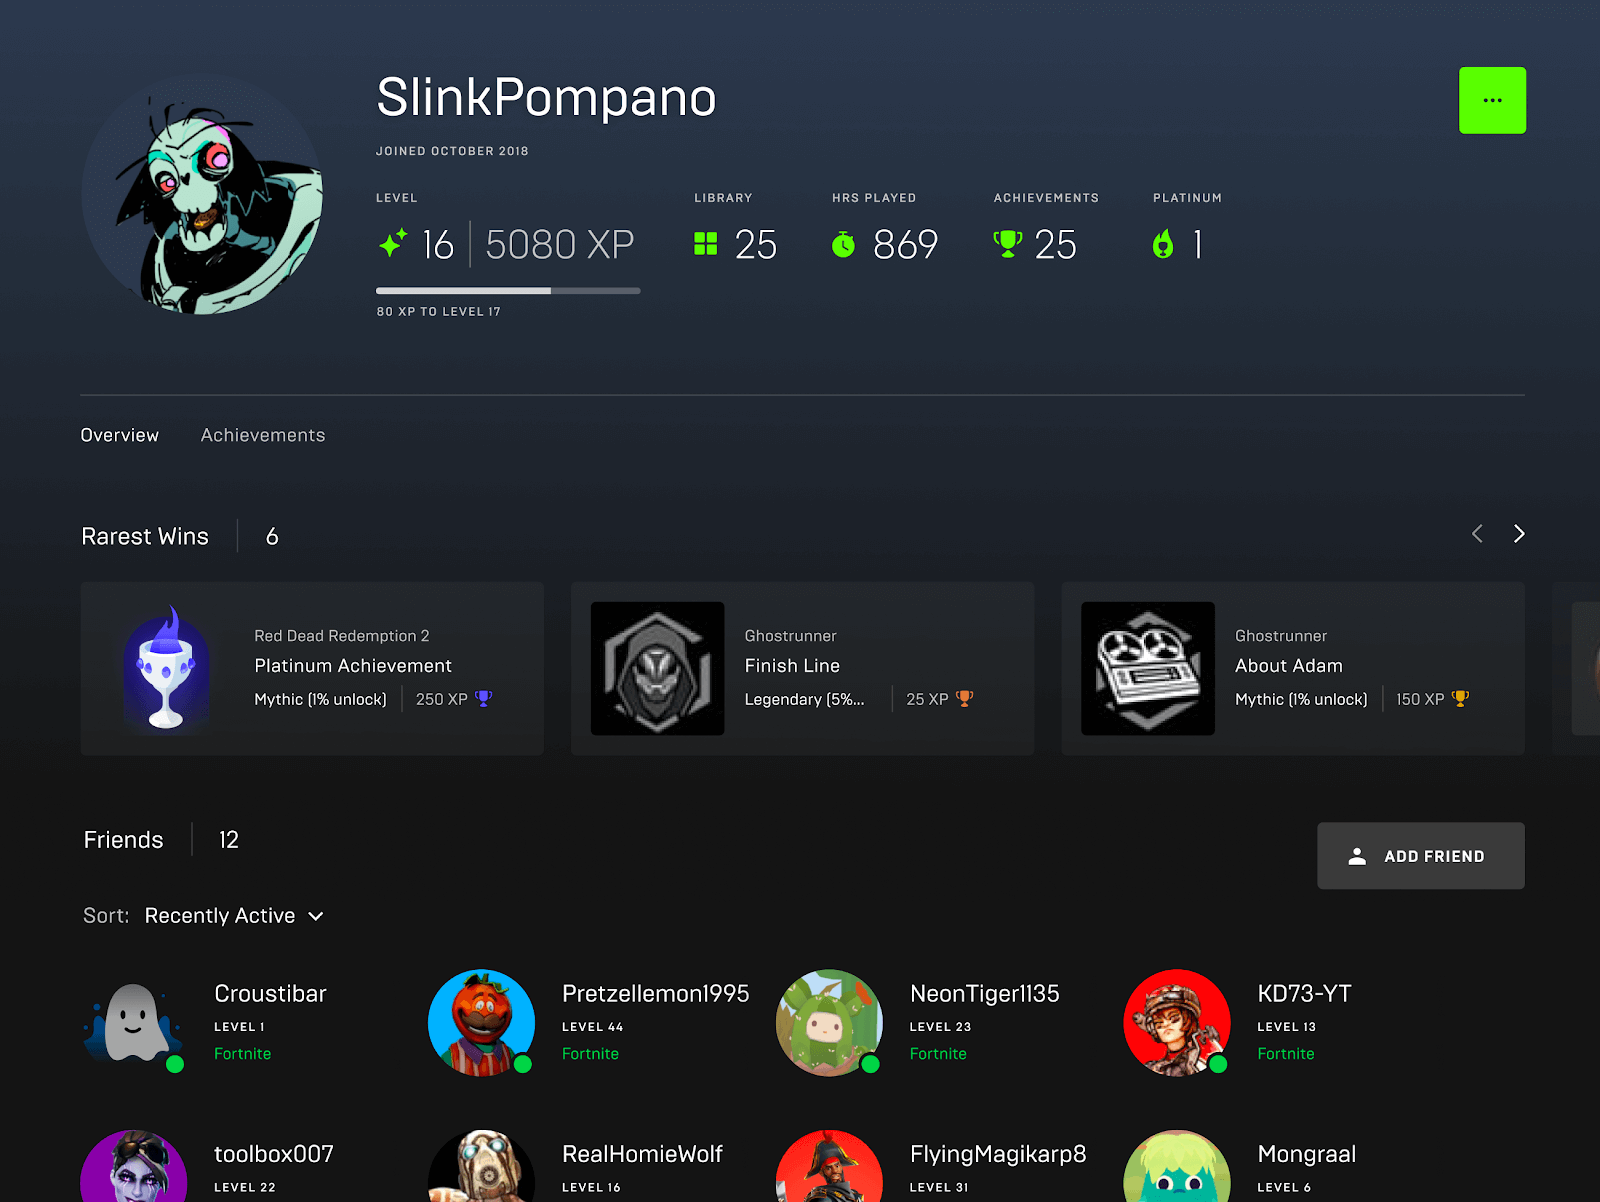Click the XP progress bar toward Level 17
This screenshot has width=1600, height=1202.
point(507,291)
